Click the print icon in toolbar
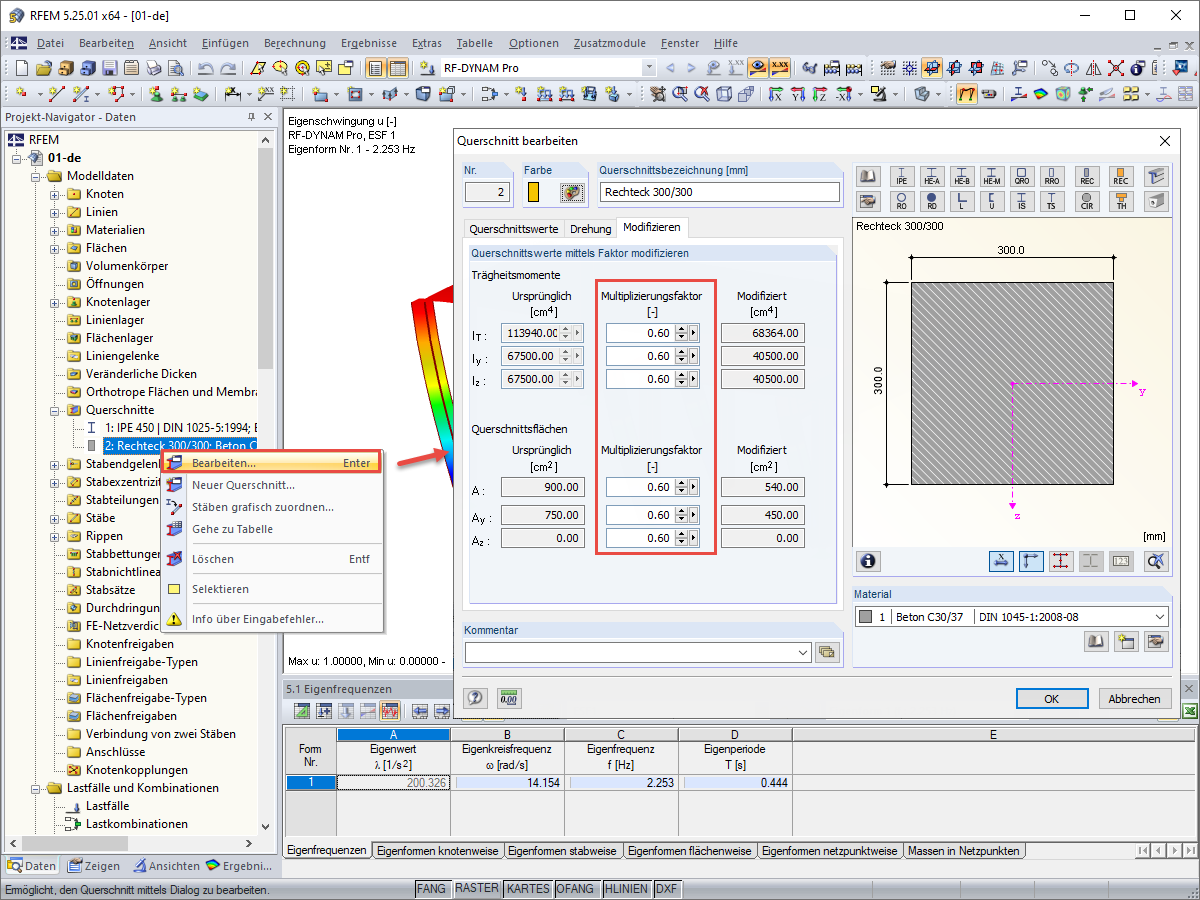1200x900 pixels. pos(153,68)
